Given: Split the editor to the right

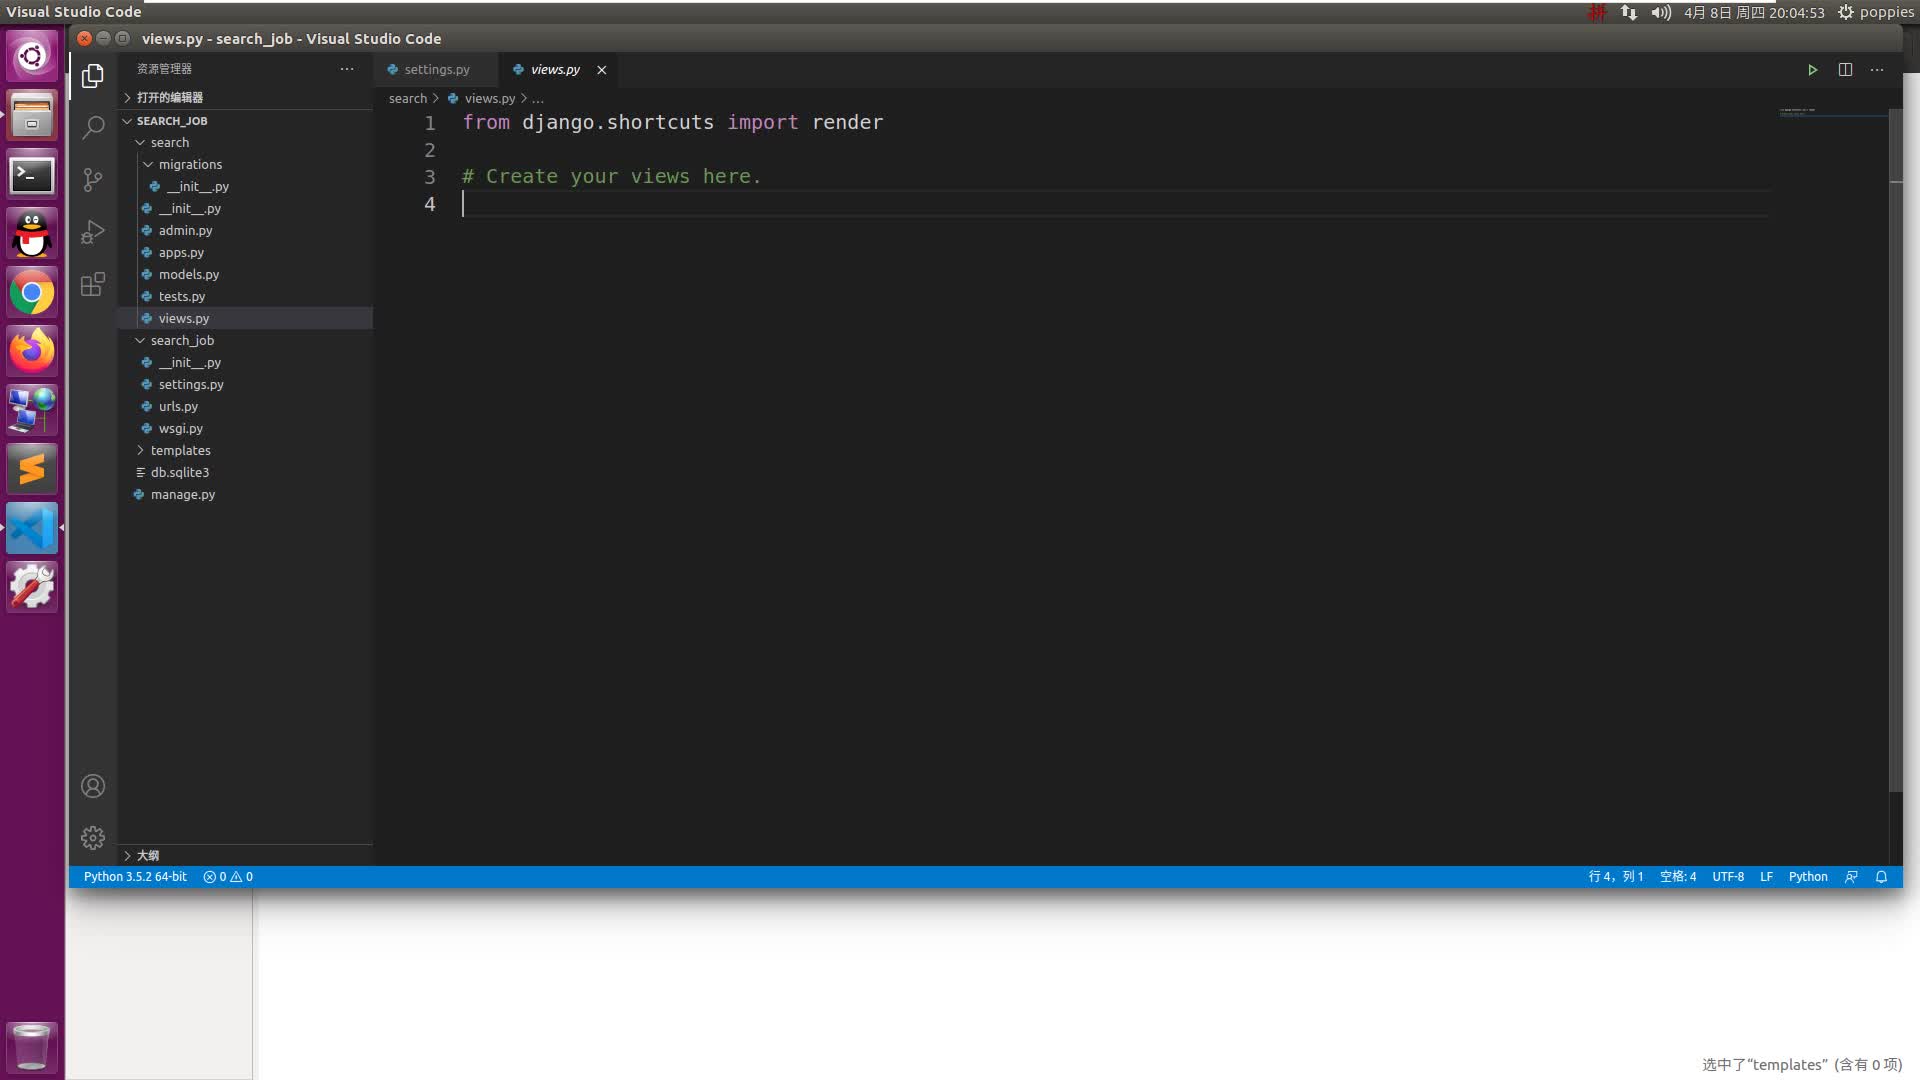Looking at the screenshot, I should (1845, 70).
